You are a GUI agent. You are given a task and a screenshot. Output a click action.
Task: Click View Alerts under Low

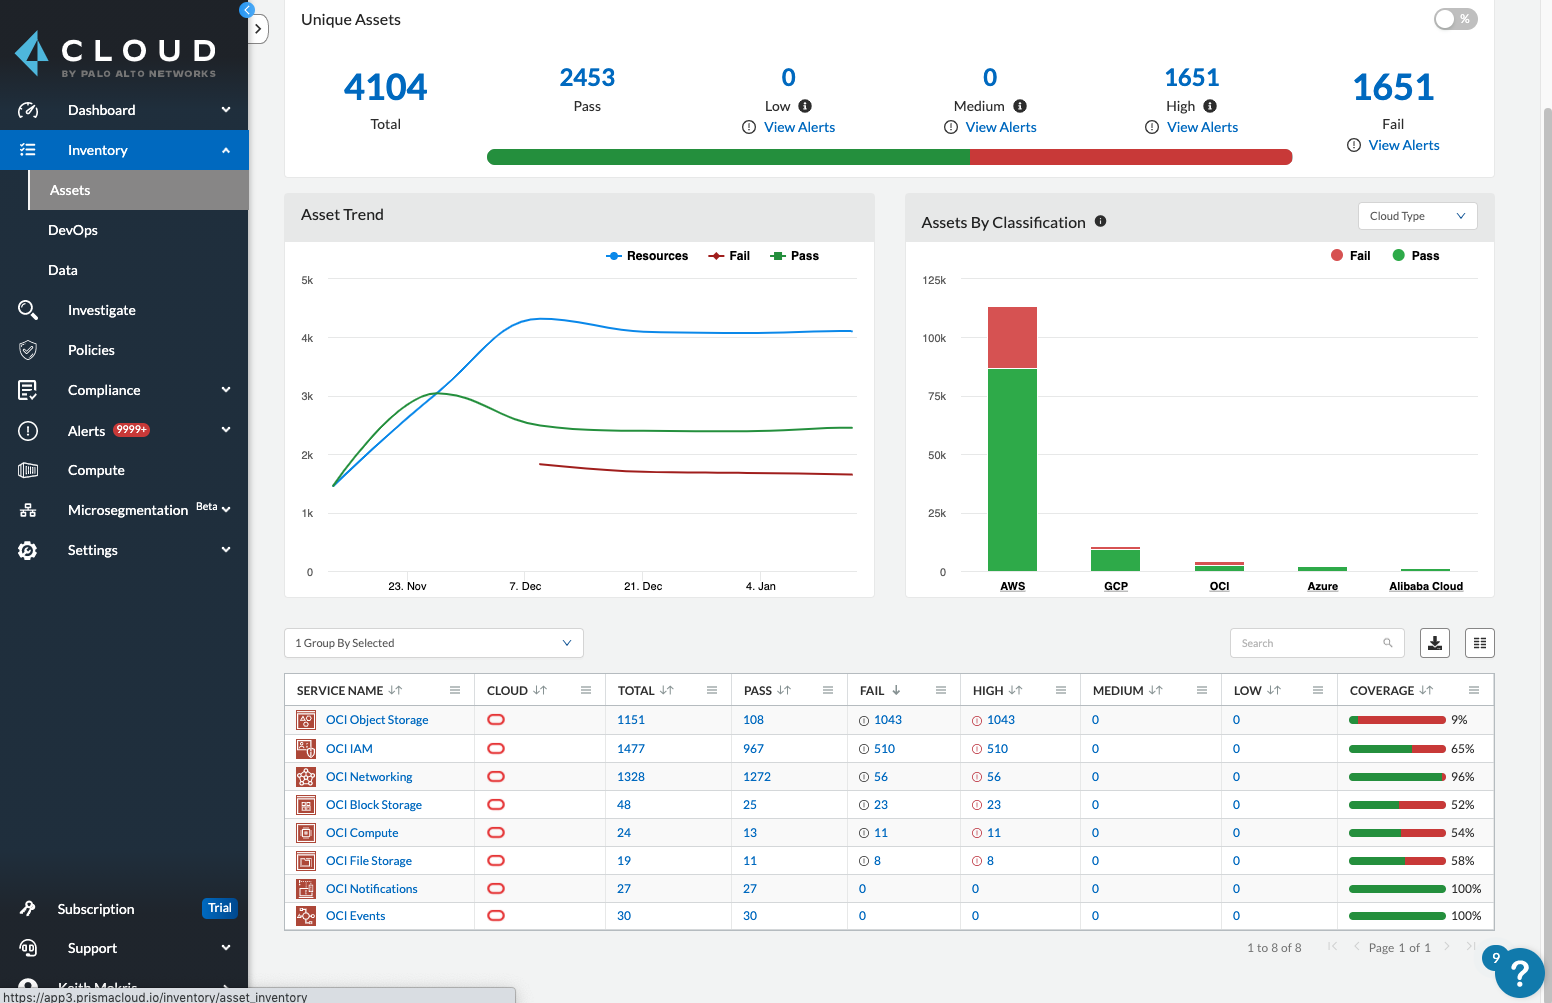799,127
